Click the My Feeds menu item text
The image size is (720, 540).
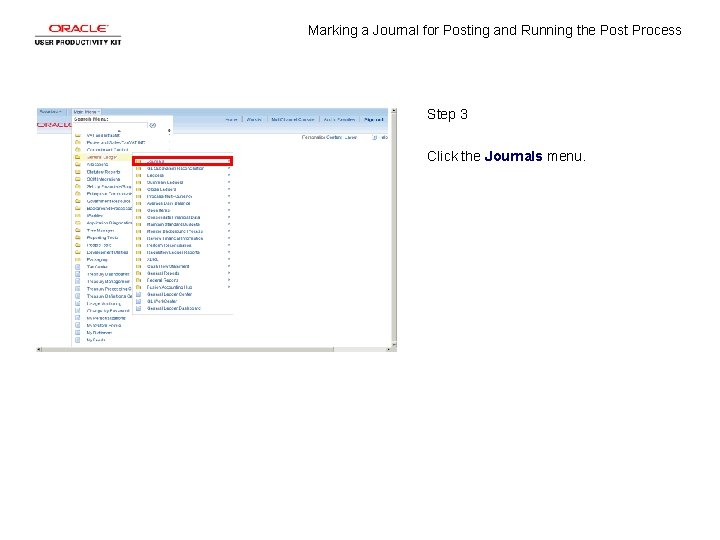point(96,340)
